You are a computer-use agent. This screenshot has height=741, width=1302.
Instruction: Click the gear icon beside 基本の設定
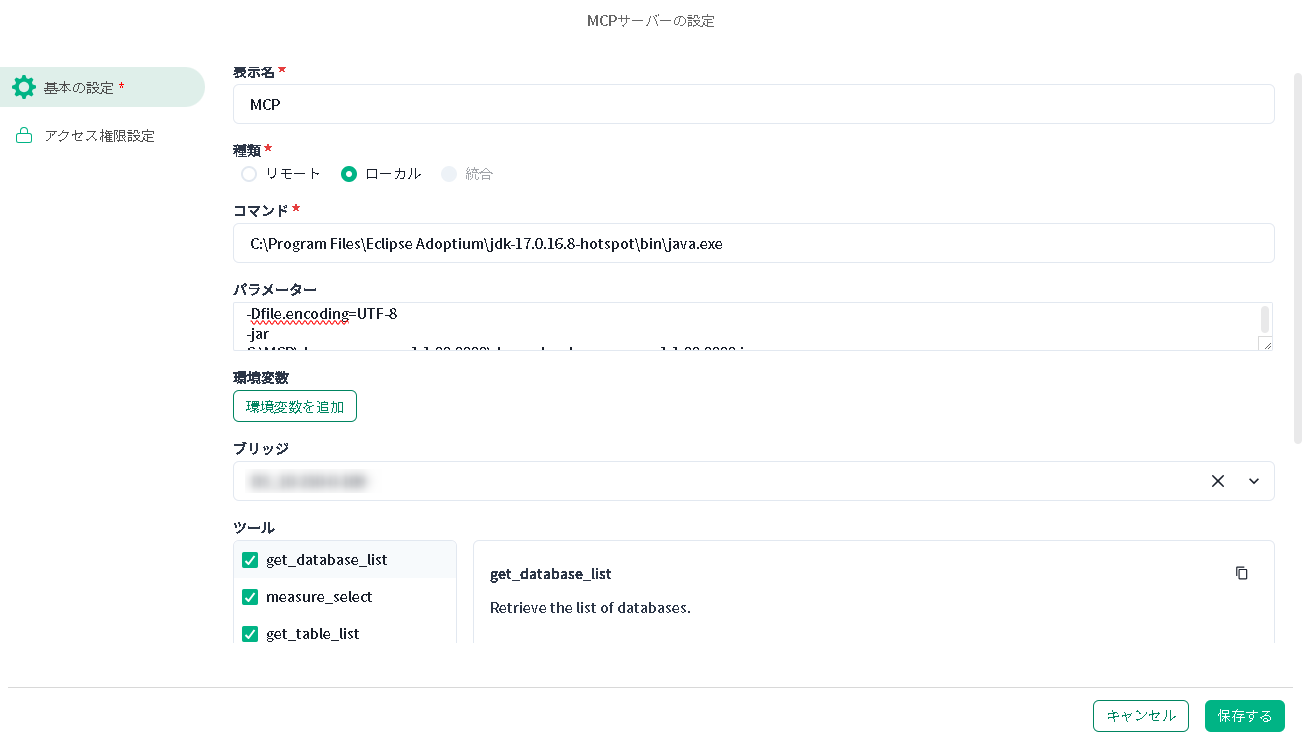point(24,87)
